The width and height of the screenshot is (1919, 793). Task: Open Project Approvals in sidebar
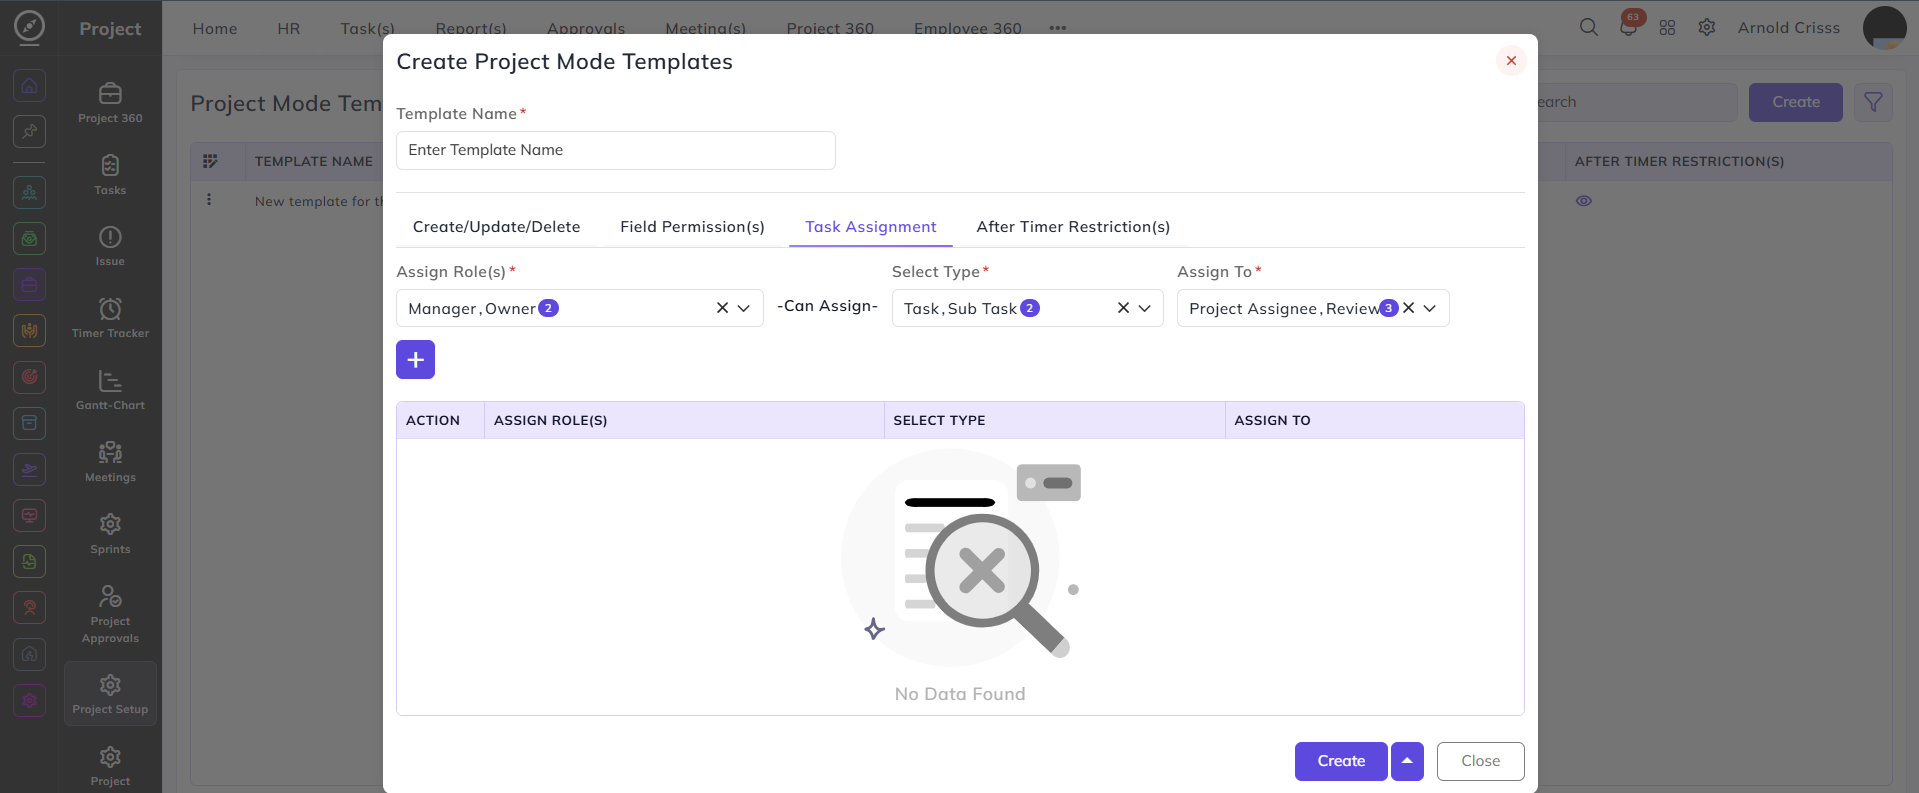[110, 613]
